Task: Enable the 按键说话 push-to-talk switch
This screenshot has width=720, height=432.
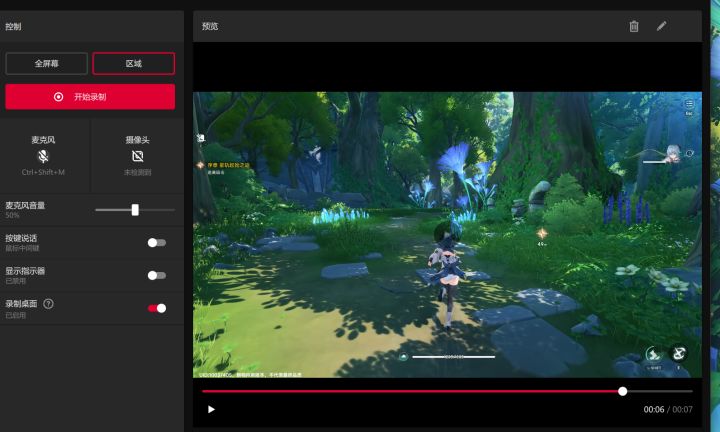Action: tap(157, 242)
